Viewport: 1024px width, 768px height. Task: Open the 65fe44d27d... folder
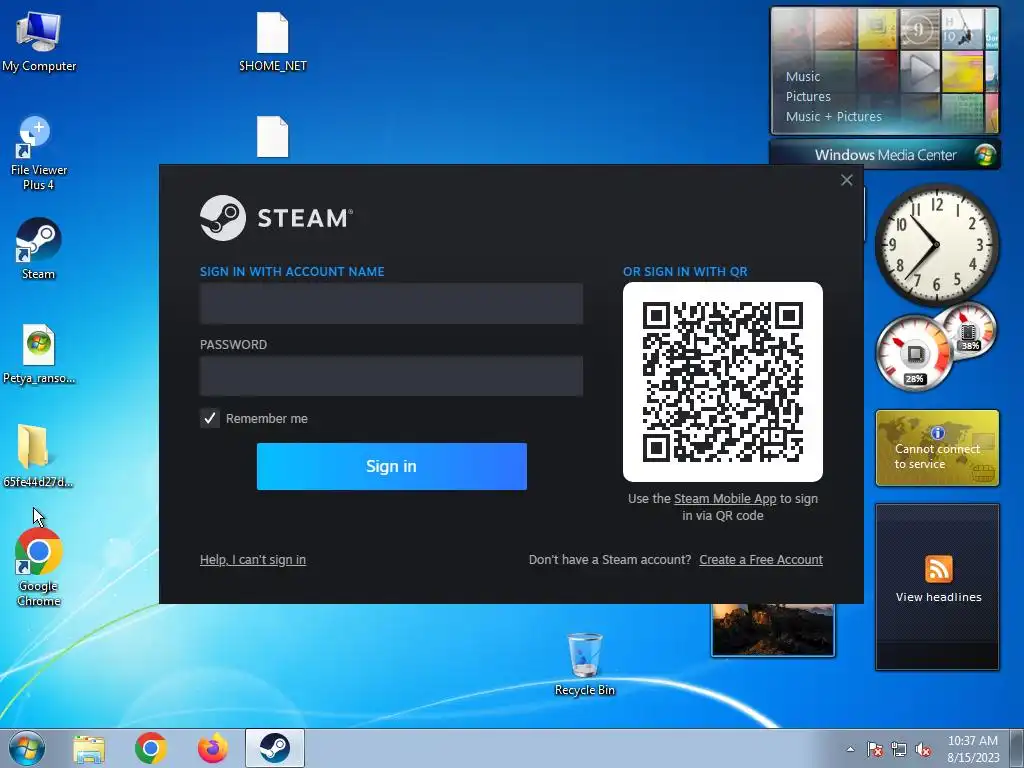pos(38,456)
